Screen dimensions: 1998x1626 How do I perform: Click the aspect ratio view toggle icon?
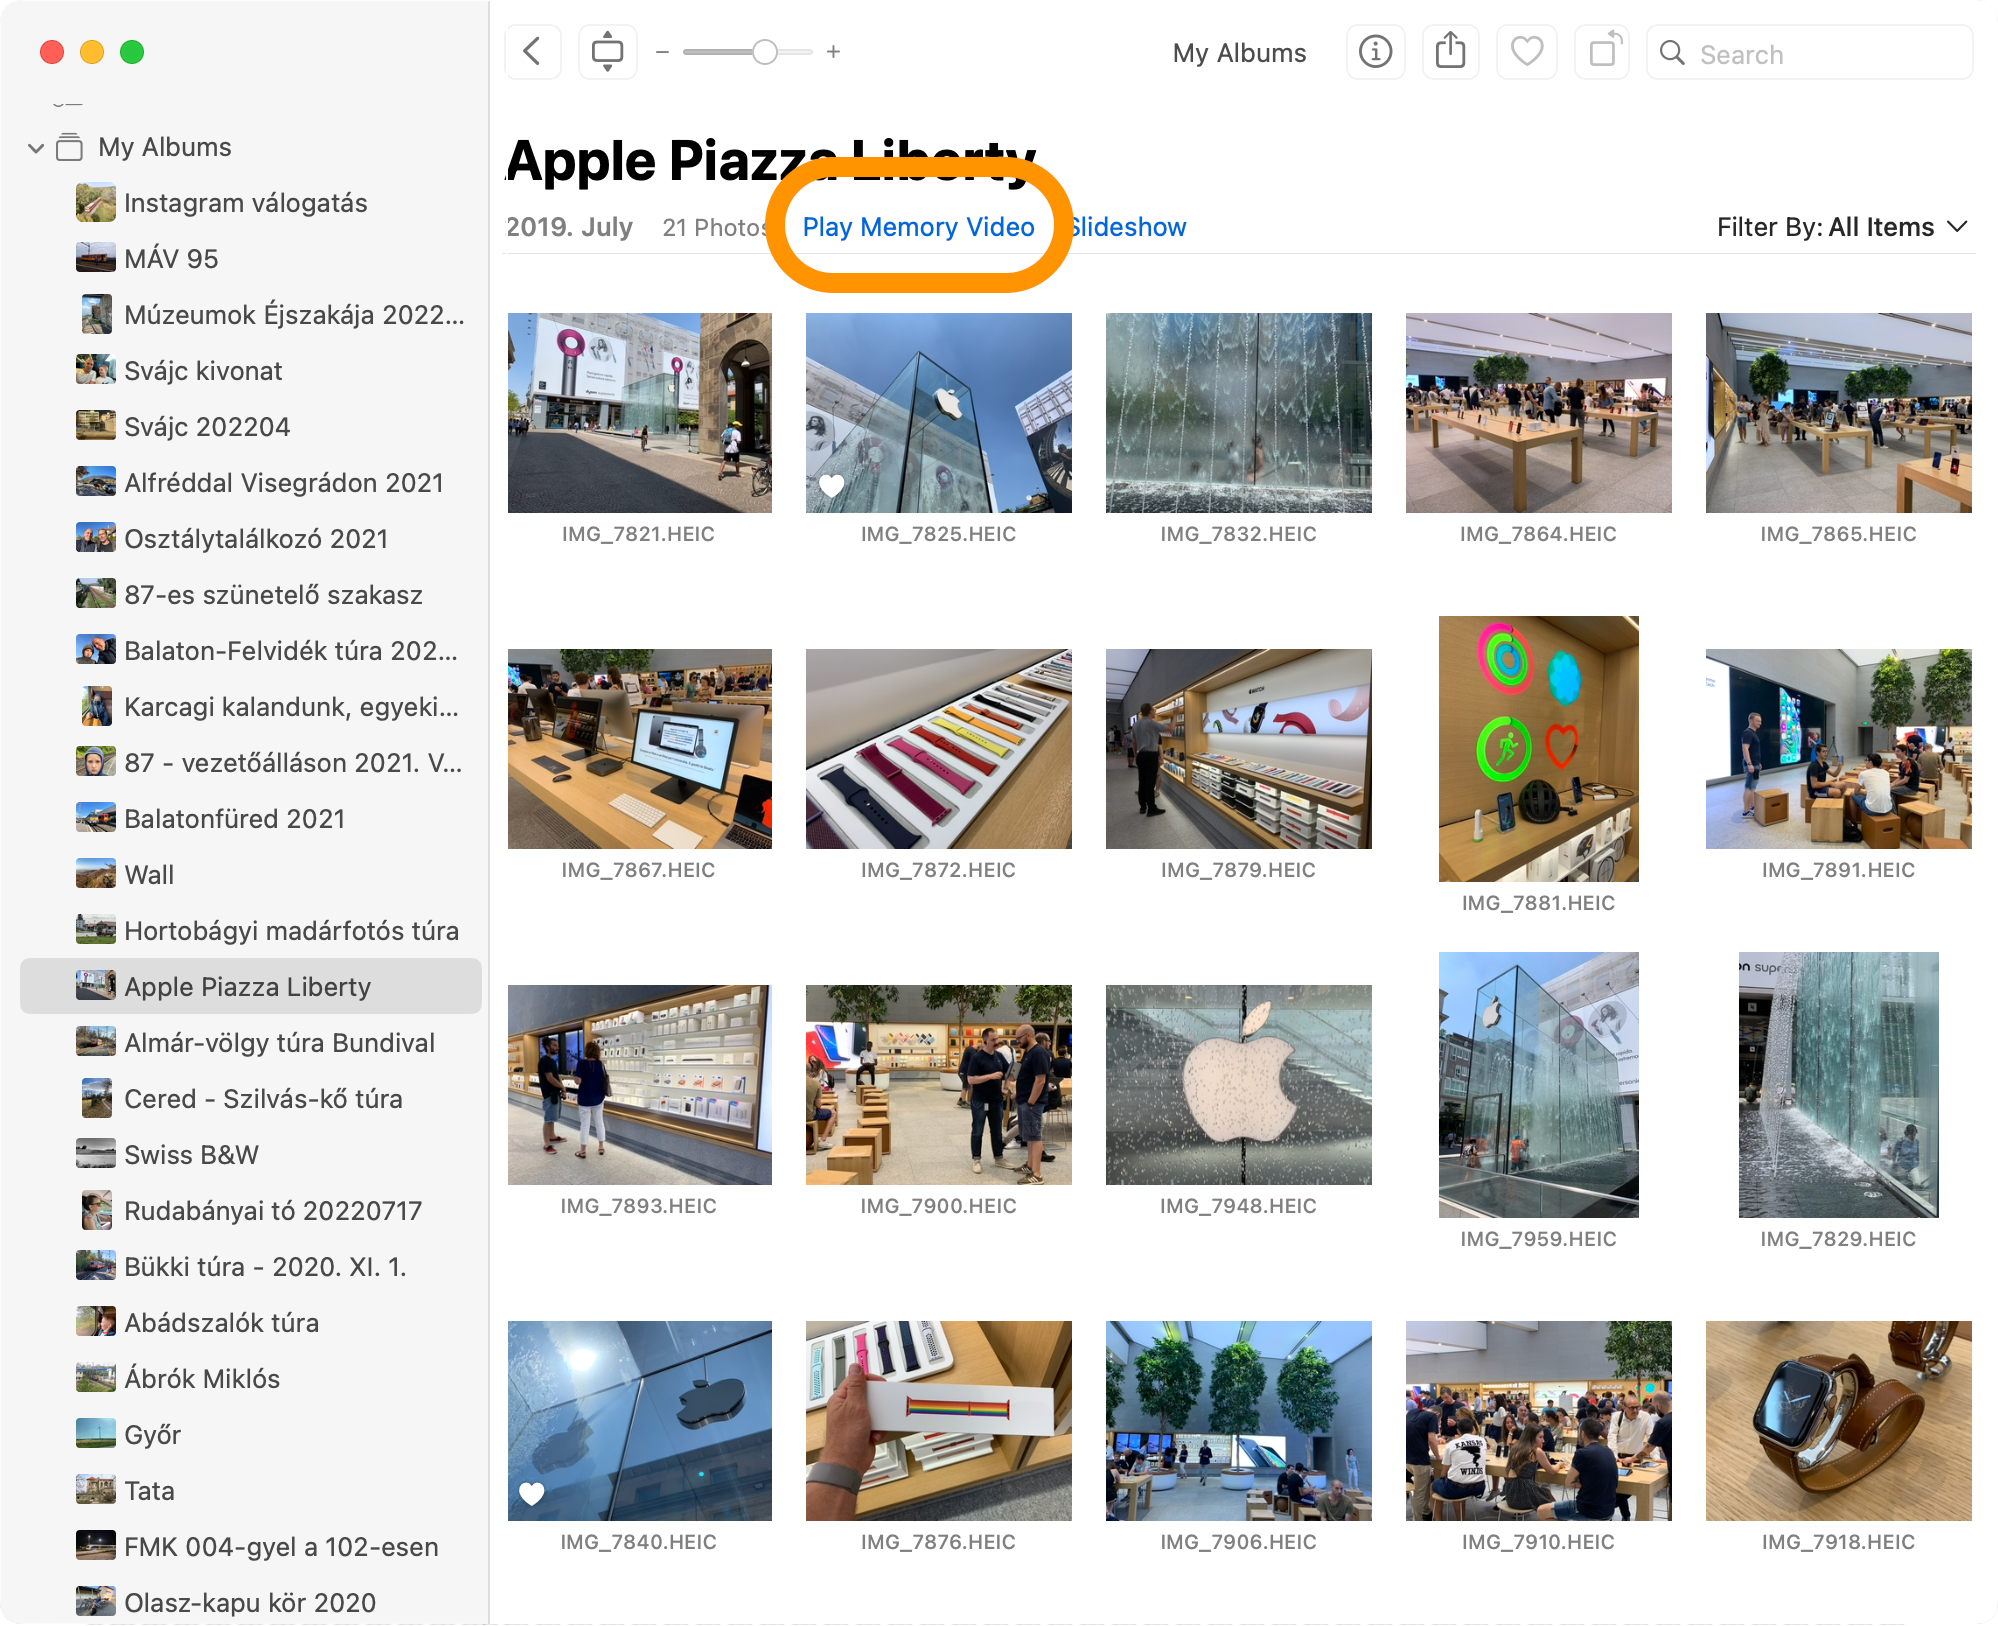click(607, 52)
